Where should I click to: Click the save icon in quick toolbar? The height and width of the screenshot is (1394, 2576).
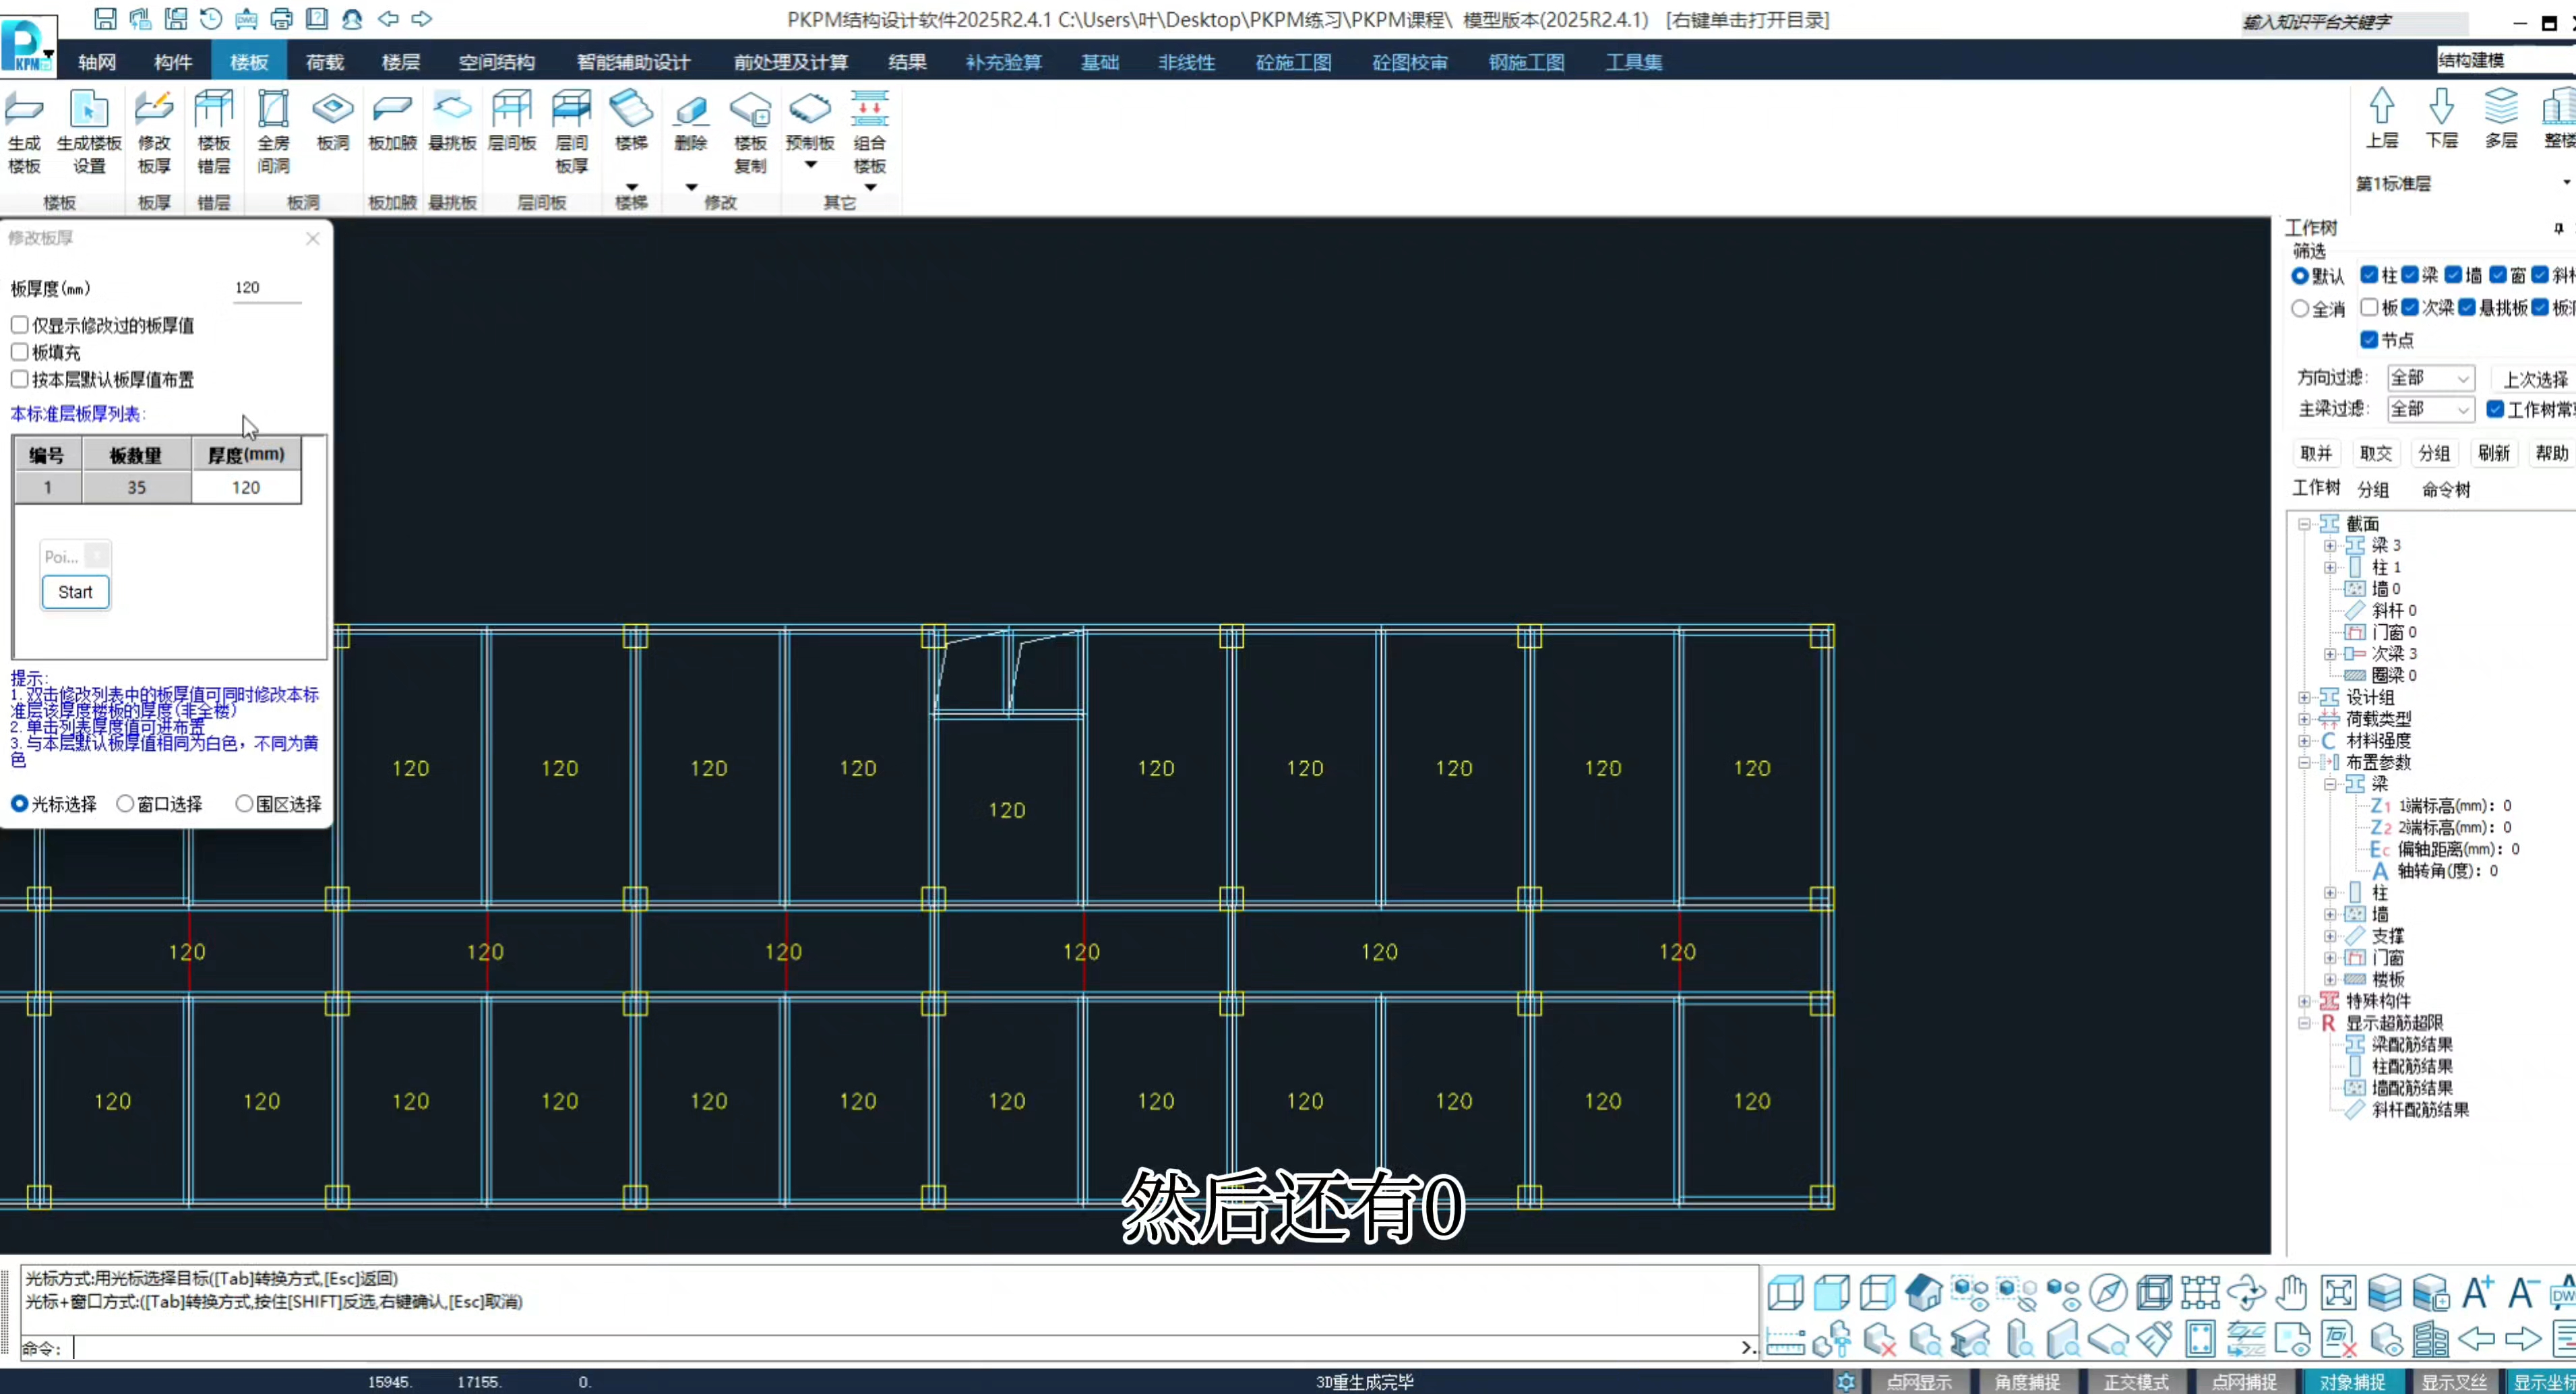click(x=105, y=18)
